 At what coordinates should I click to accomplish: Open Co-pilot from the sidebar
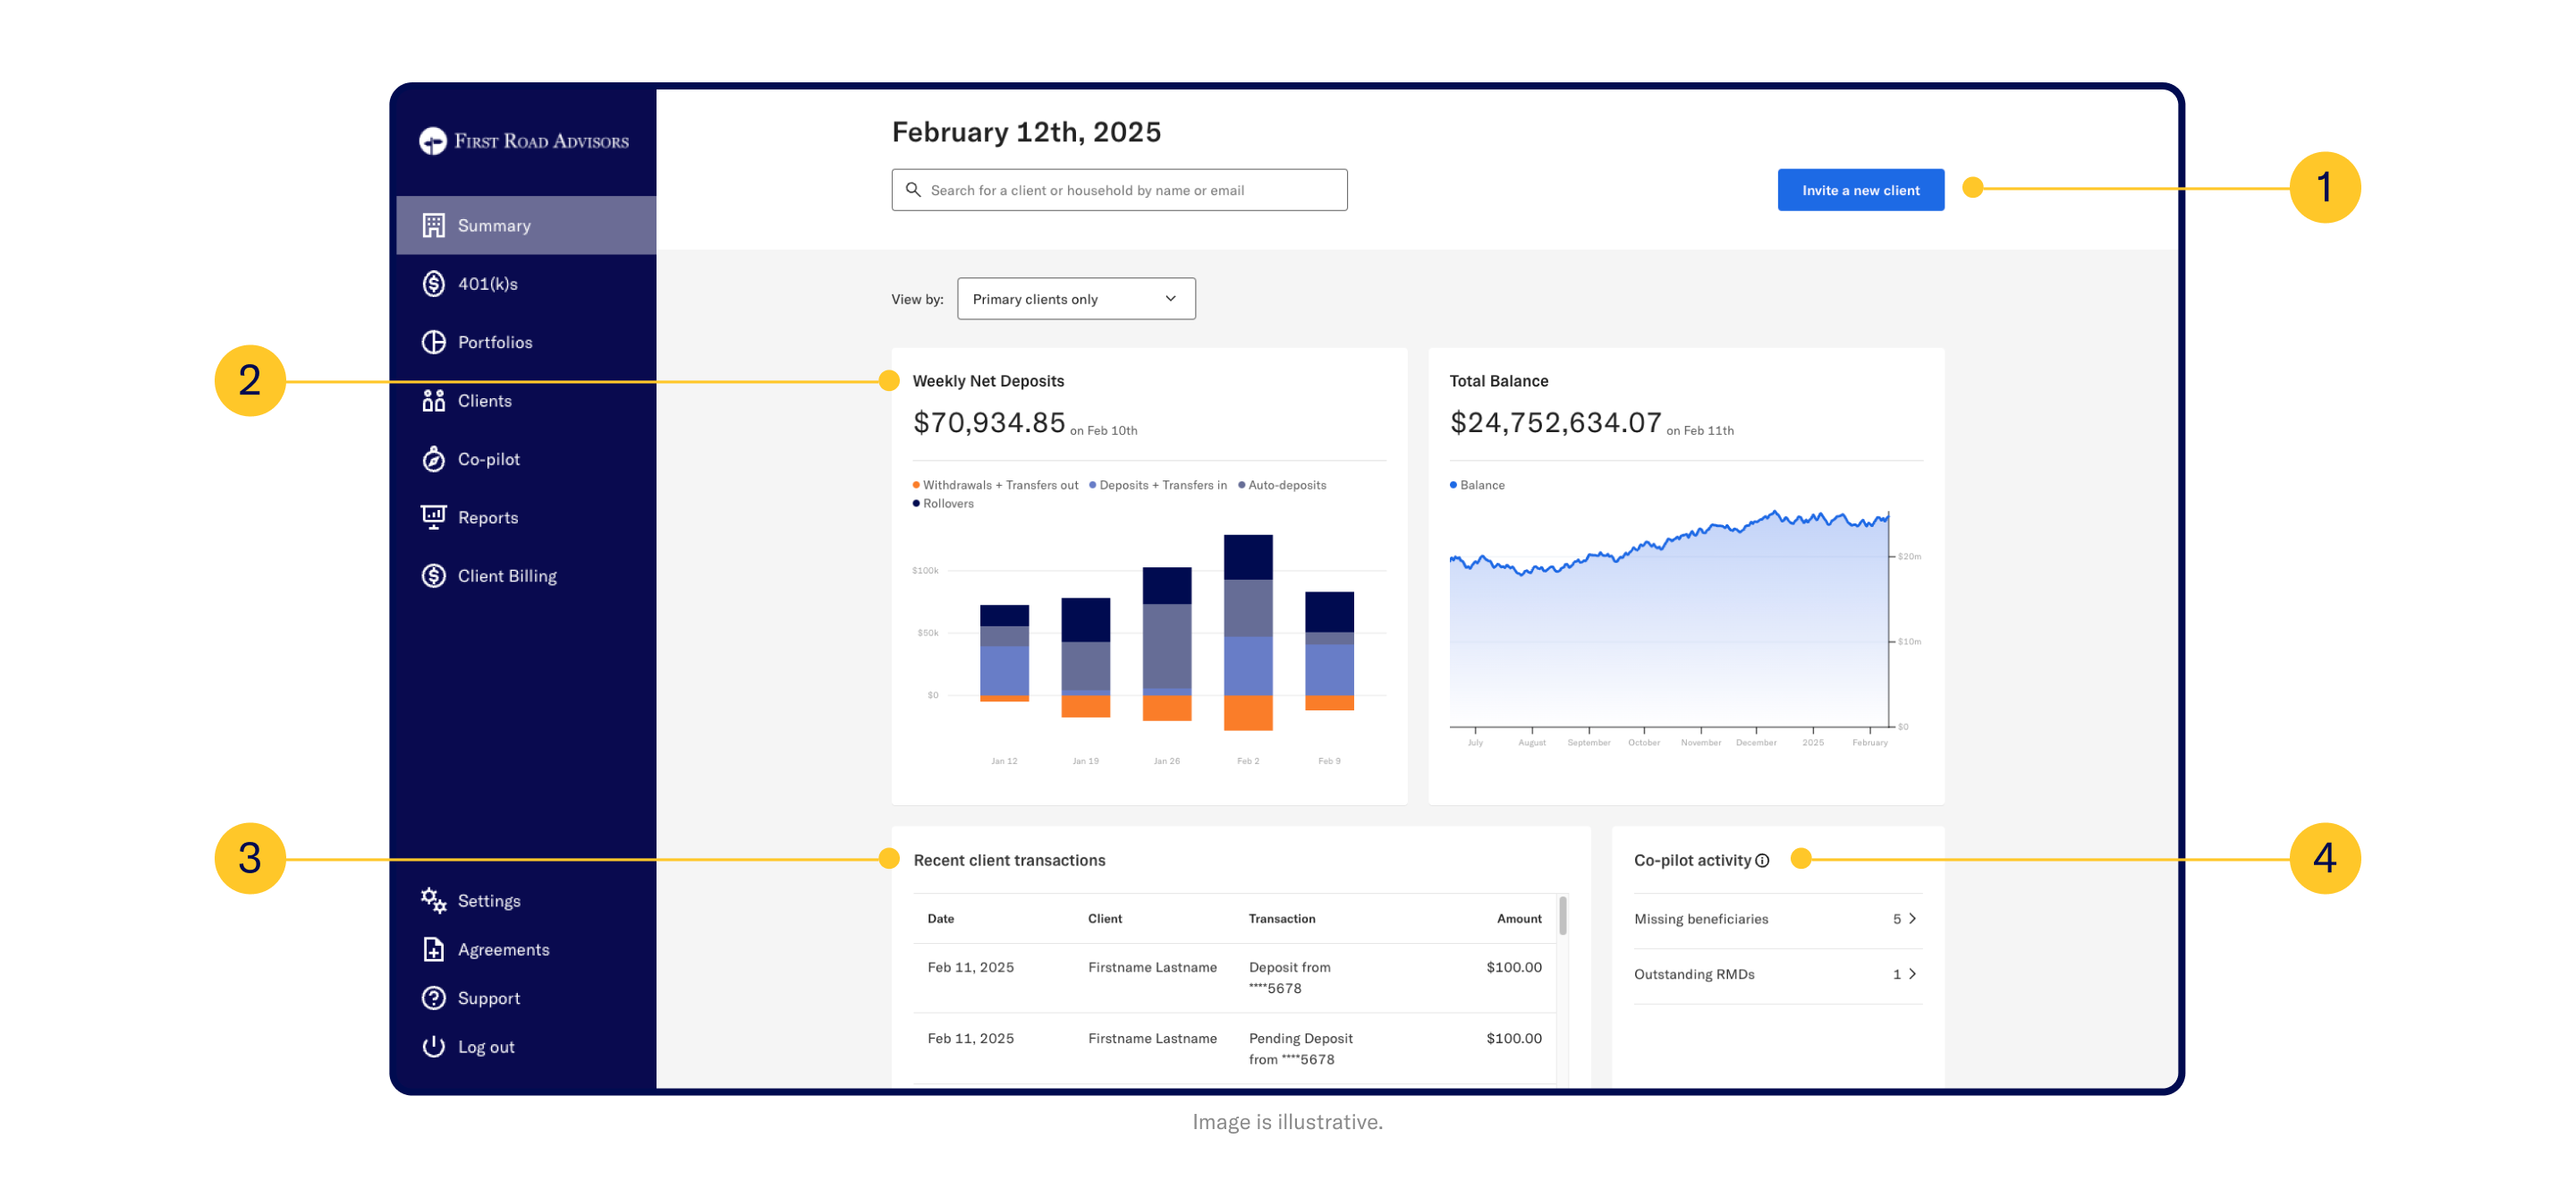pyautogui.click(x=526, y=459)
